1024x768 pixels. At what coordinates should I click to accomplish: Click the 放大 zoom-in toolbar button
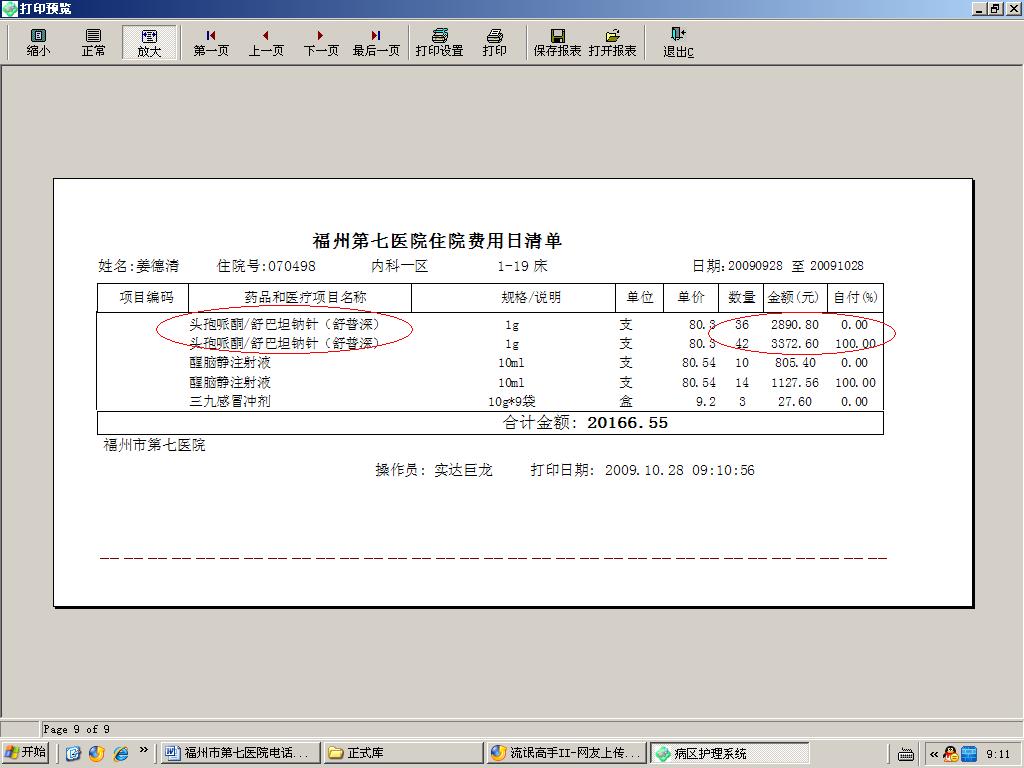coord(149,43)
